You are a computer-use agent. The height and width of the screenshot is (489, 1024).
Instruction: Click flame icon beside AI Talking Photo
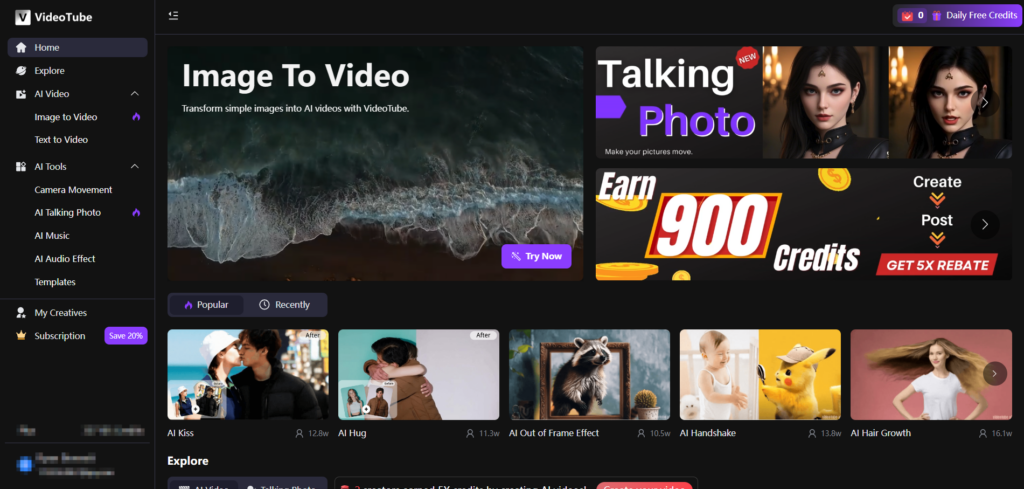click(x=136, y=213)
